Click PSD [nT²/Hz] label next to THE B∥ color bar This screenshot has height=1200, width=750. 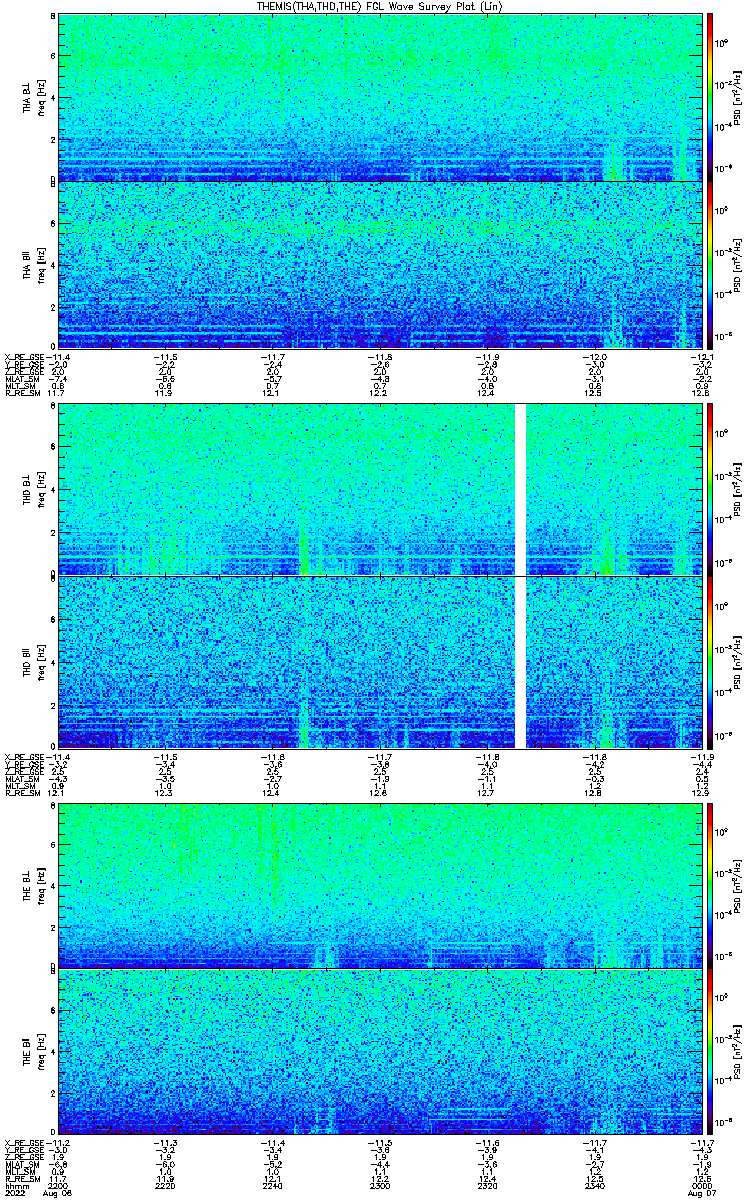tap(737, 1051)
